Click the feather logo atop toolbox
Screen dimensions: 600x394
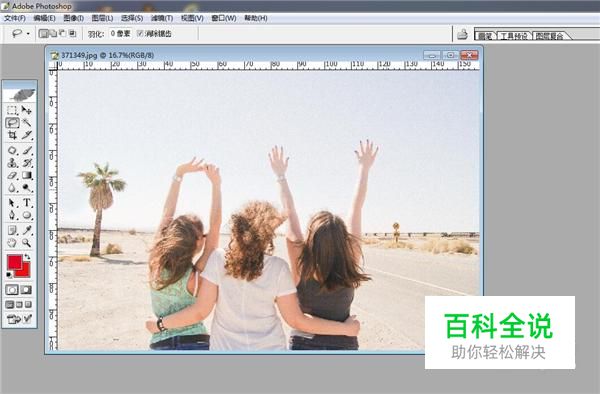(20, 95)
